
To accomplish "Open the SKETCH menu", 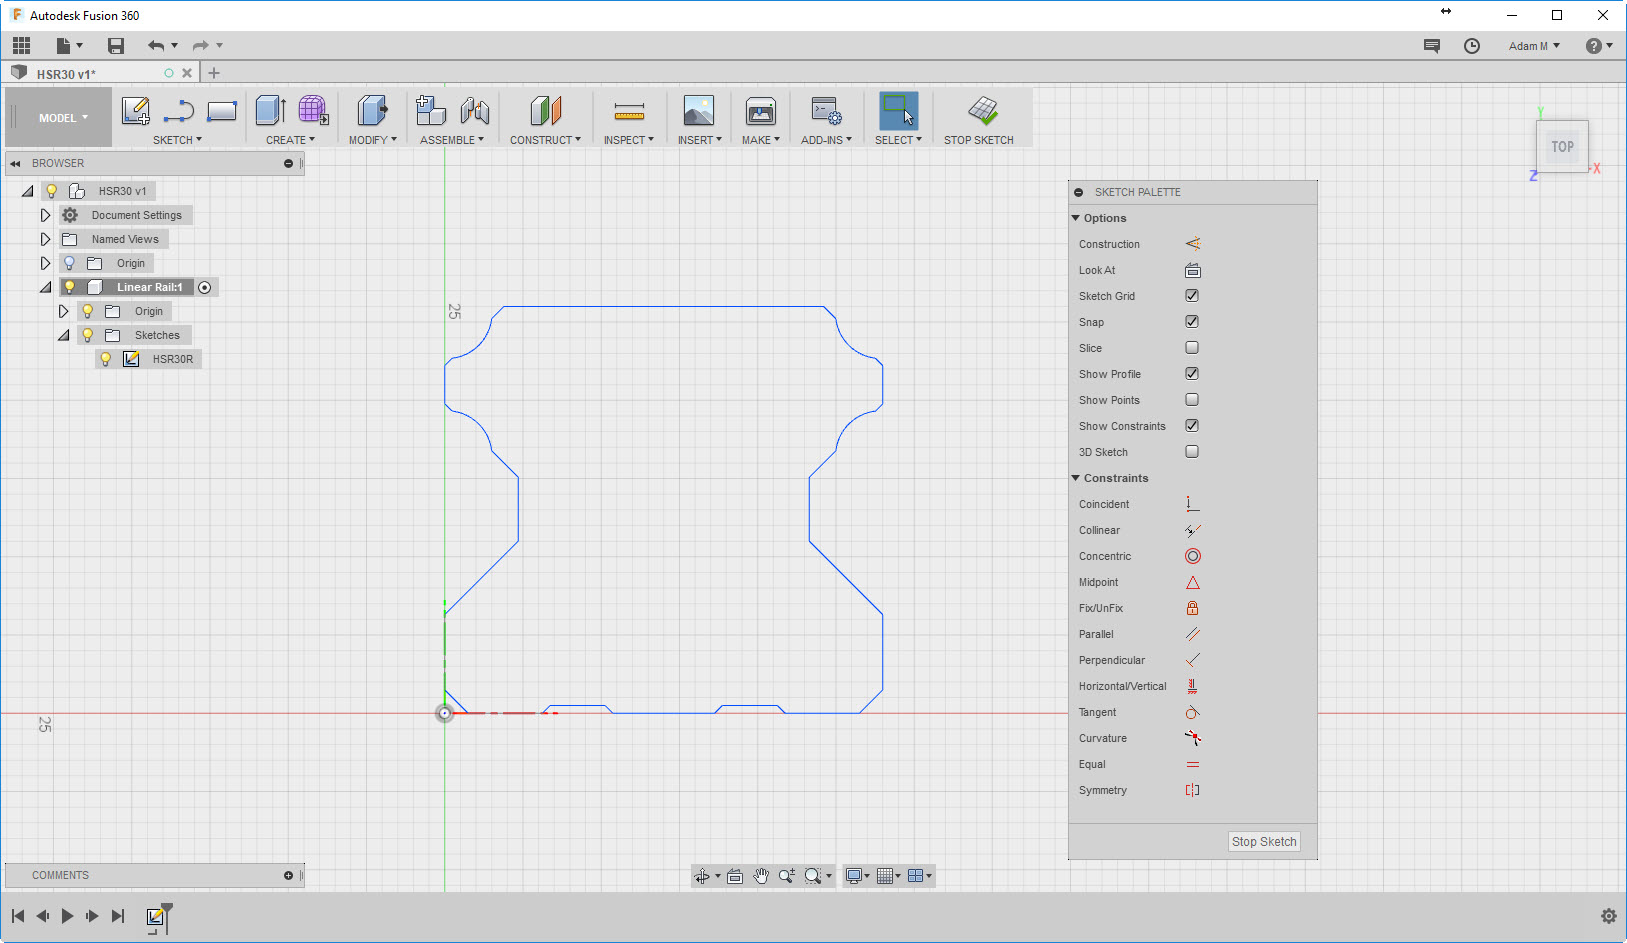I will pyautogui.click(x=177, y=140).
